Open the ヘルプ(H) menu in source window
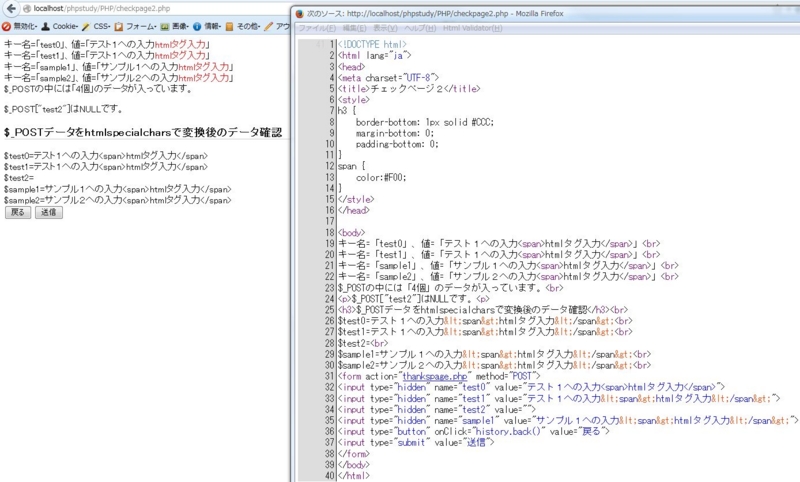The width and height of the screenshot is (800, 482). [420, 28]
